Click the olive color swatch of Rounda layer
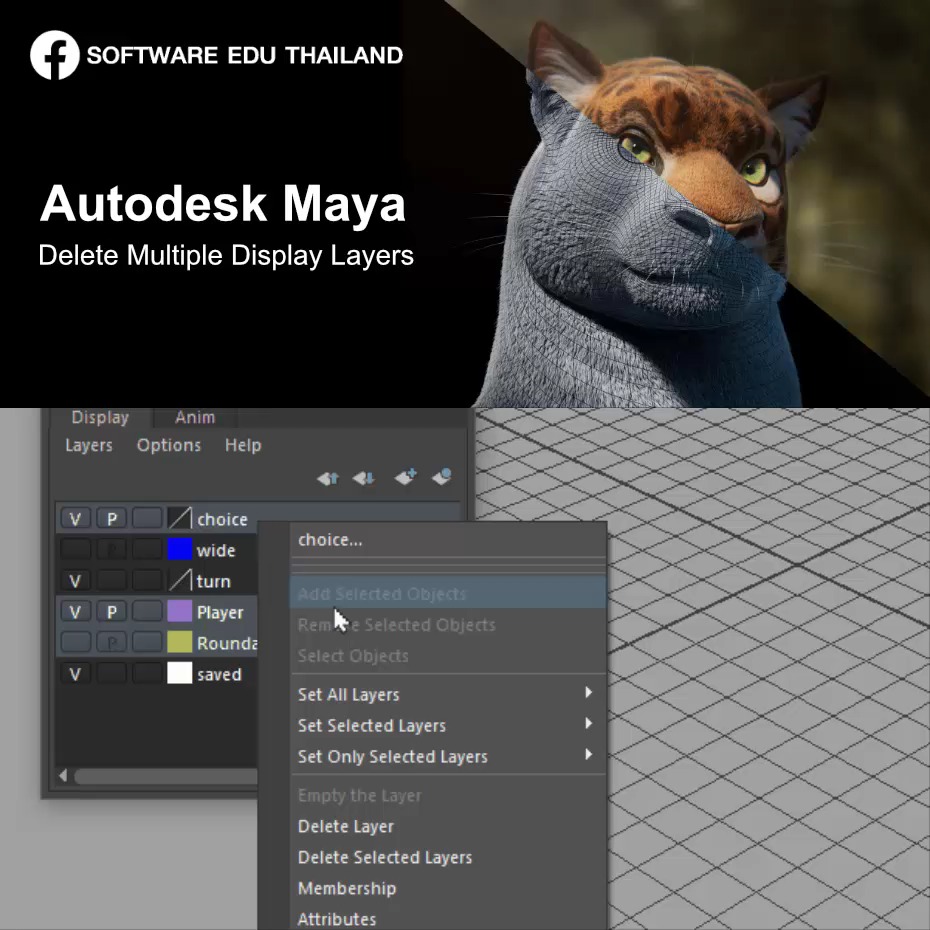This screenshot has width=930, height=930. pos(180,642)
